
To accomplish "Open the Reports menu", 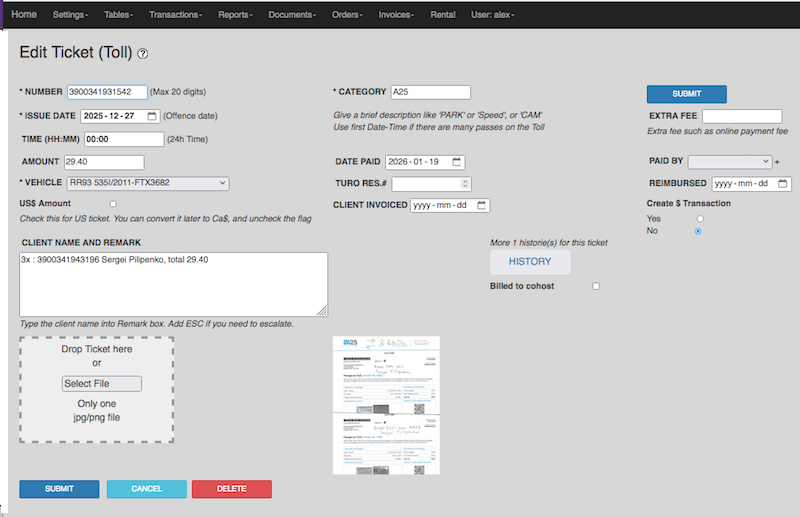I will [235, 15].
